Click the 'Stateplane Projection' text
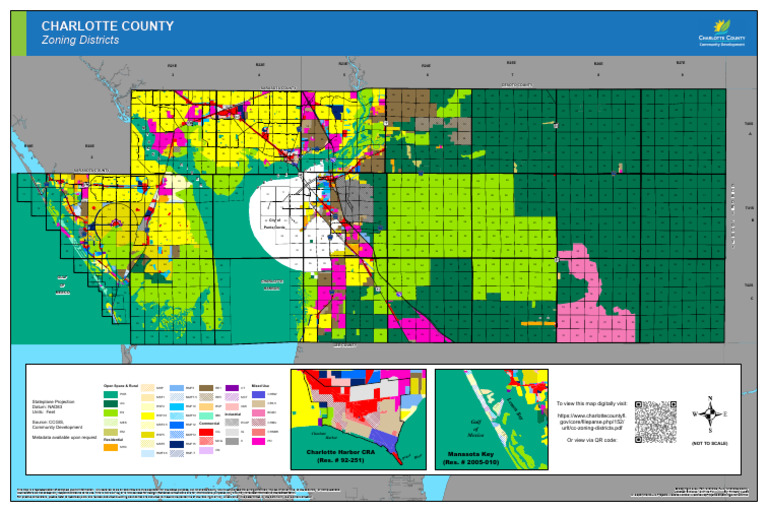 [x=53, y=402]
